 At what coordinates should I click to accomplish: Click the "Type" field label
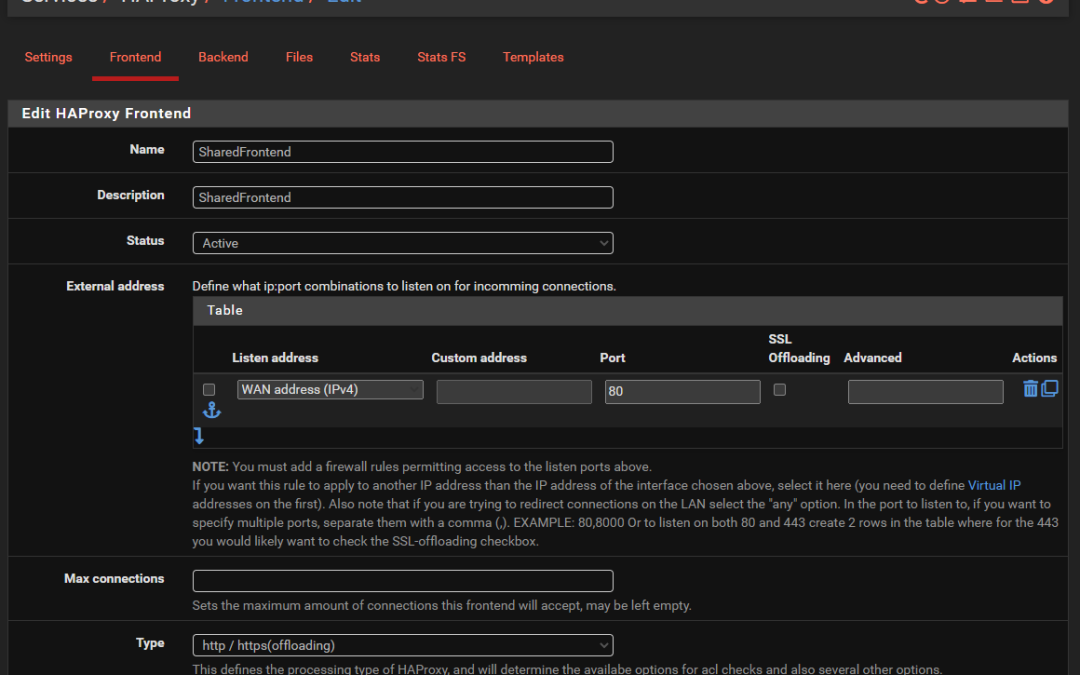coord(150,643)
